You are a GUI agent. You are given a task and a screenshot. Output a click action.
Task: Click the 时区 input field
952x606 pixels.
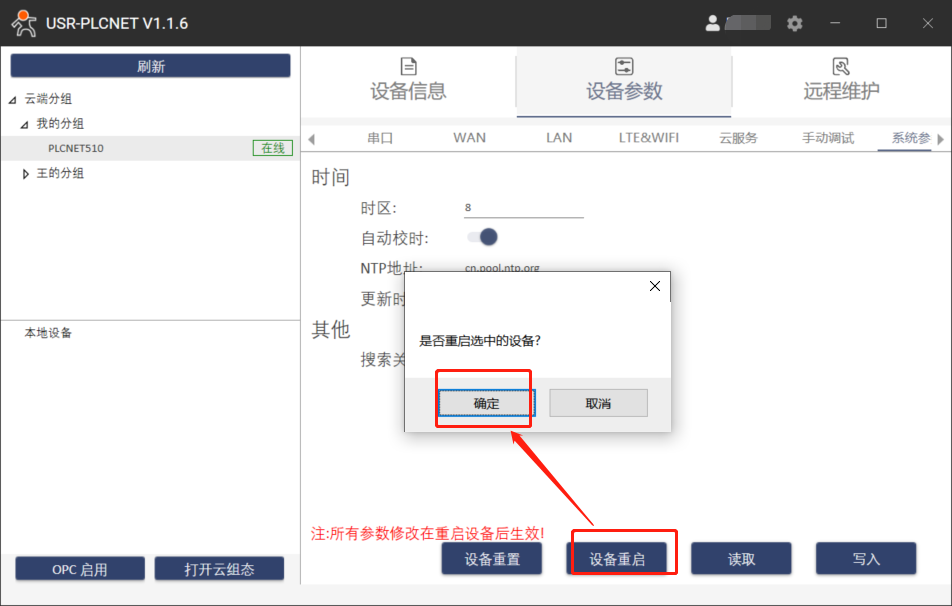(523, 208)
